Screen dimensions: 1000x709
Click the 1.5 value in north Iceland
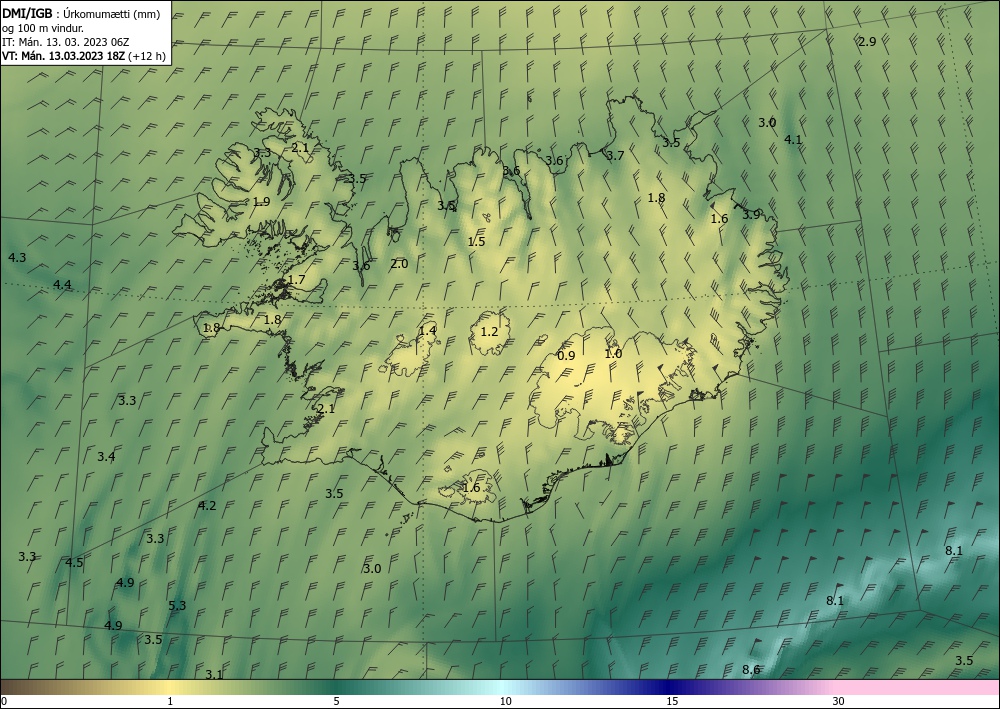476,242
